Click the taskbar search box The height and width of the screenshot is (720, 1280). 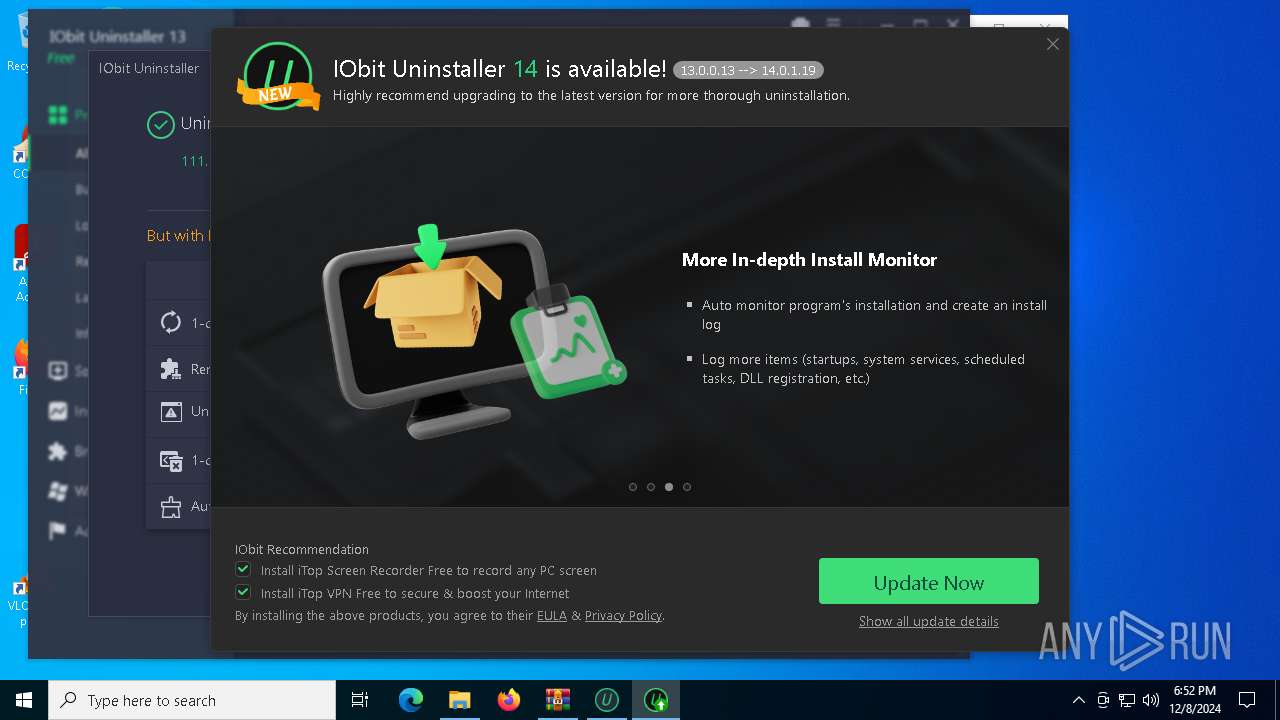(x=192, y=700)
